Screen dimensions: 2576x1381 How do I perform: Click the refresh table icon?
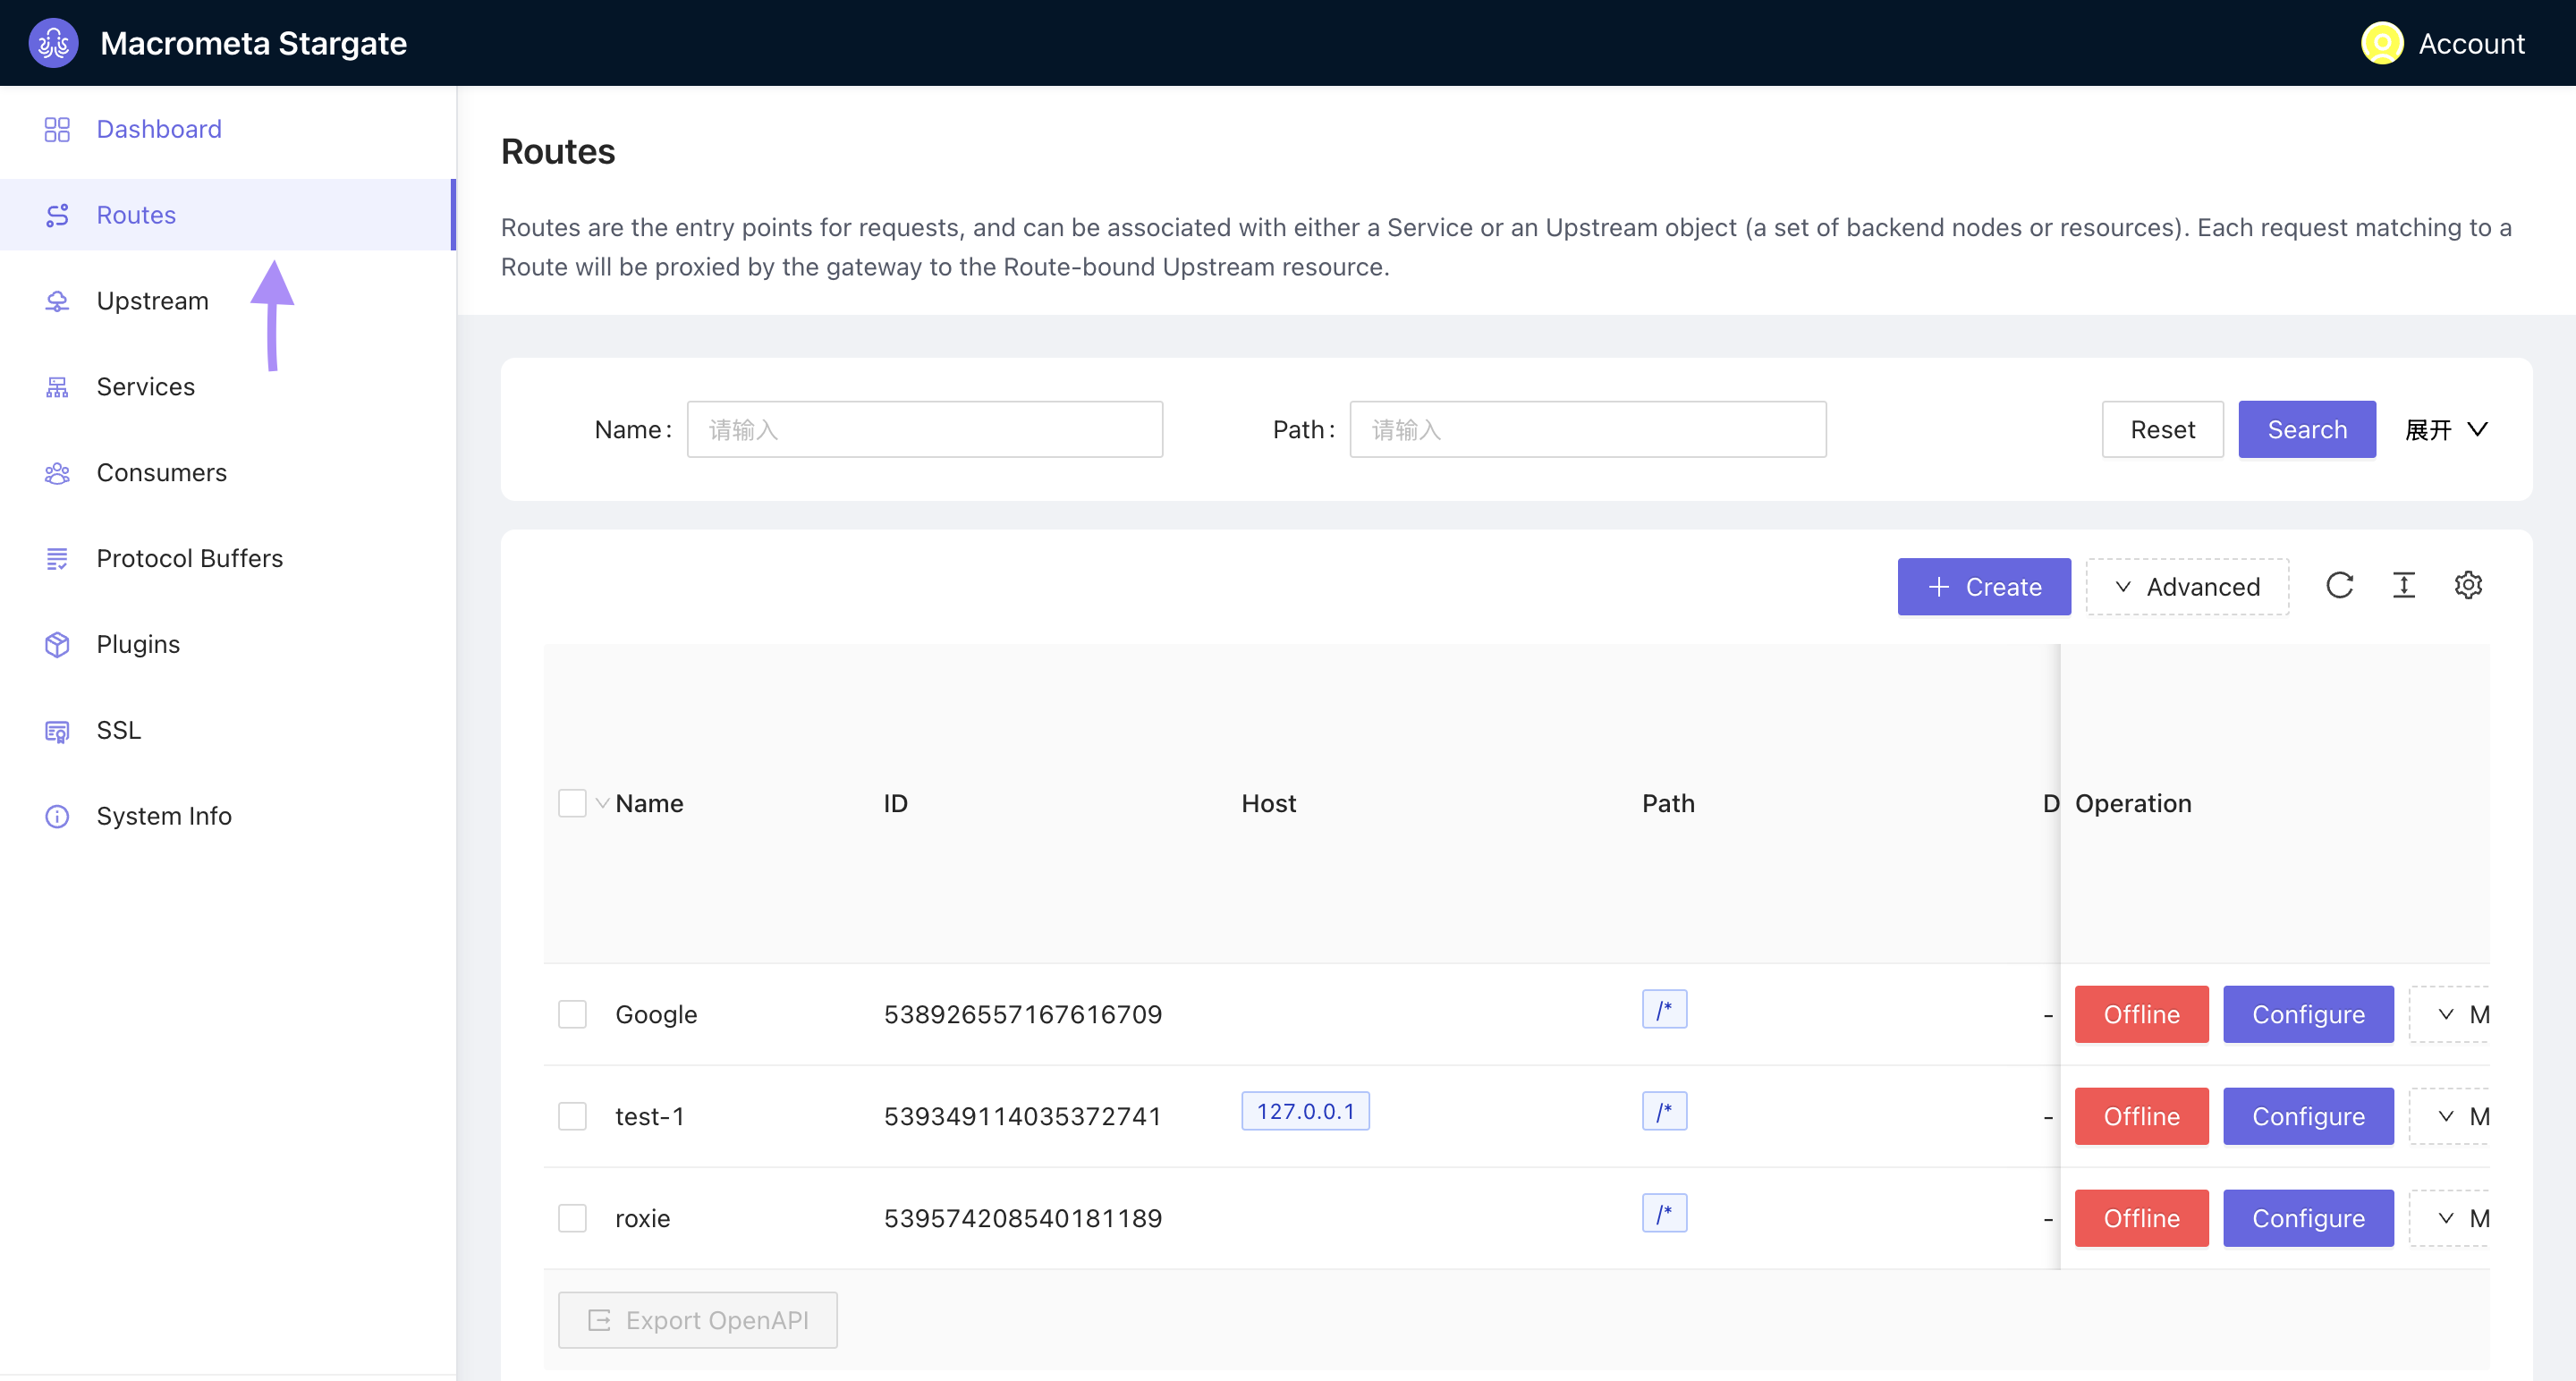click(2339, 585)
